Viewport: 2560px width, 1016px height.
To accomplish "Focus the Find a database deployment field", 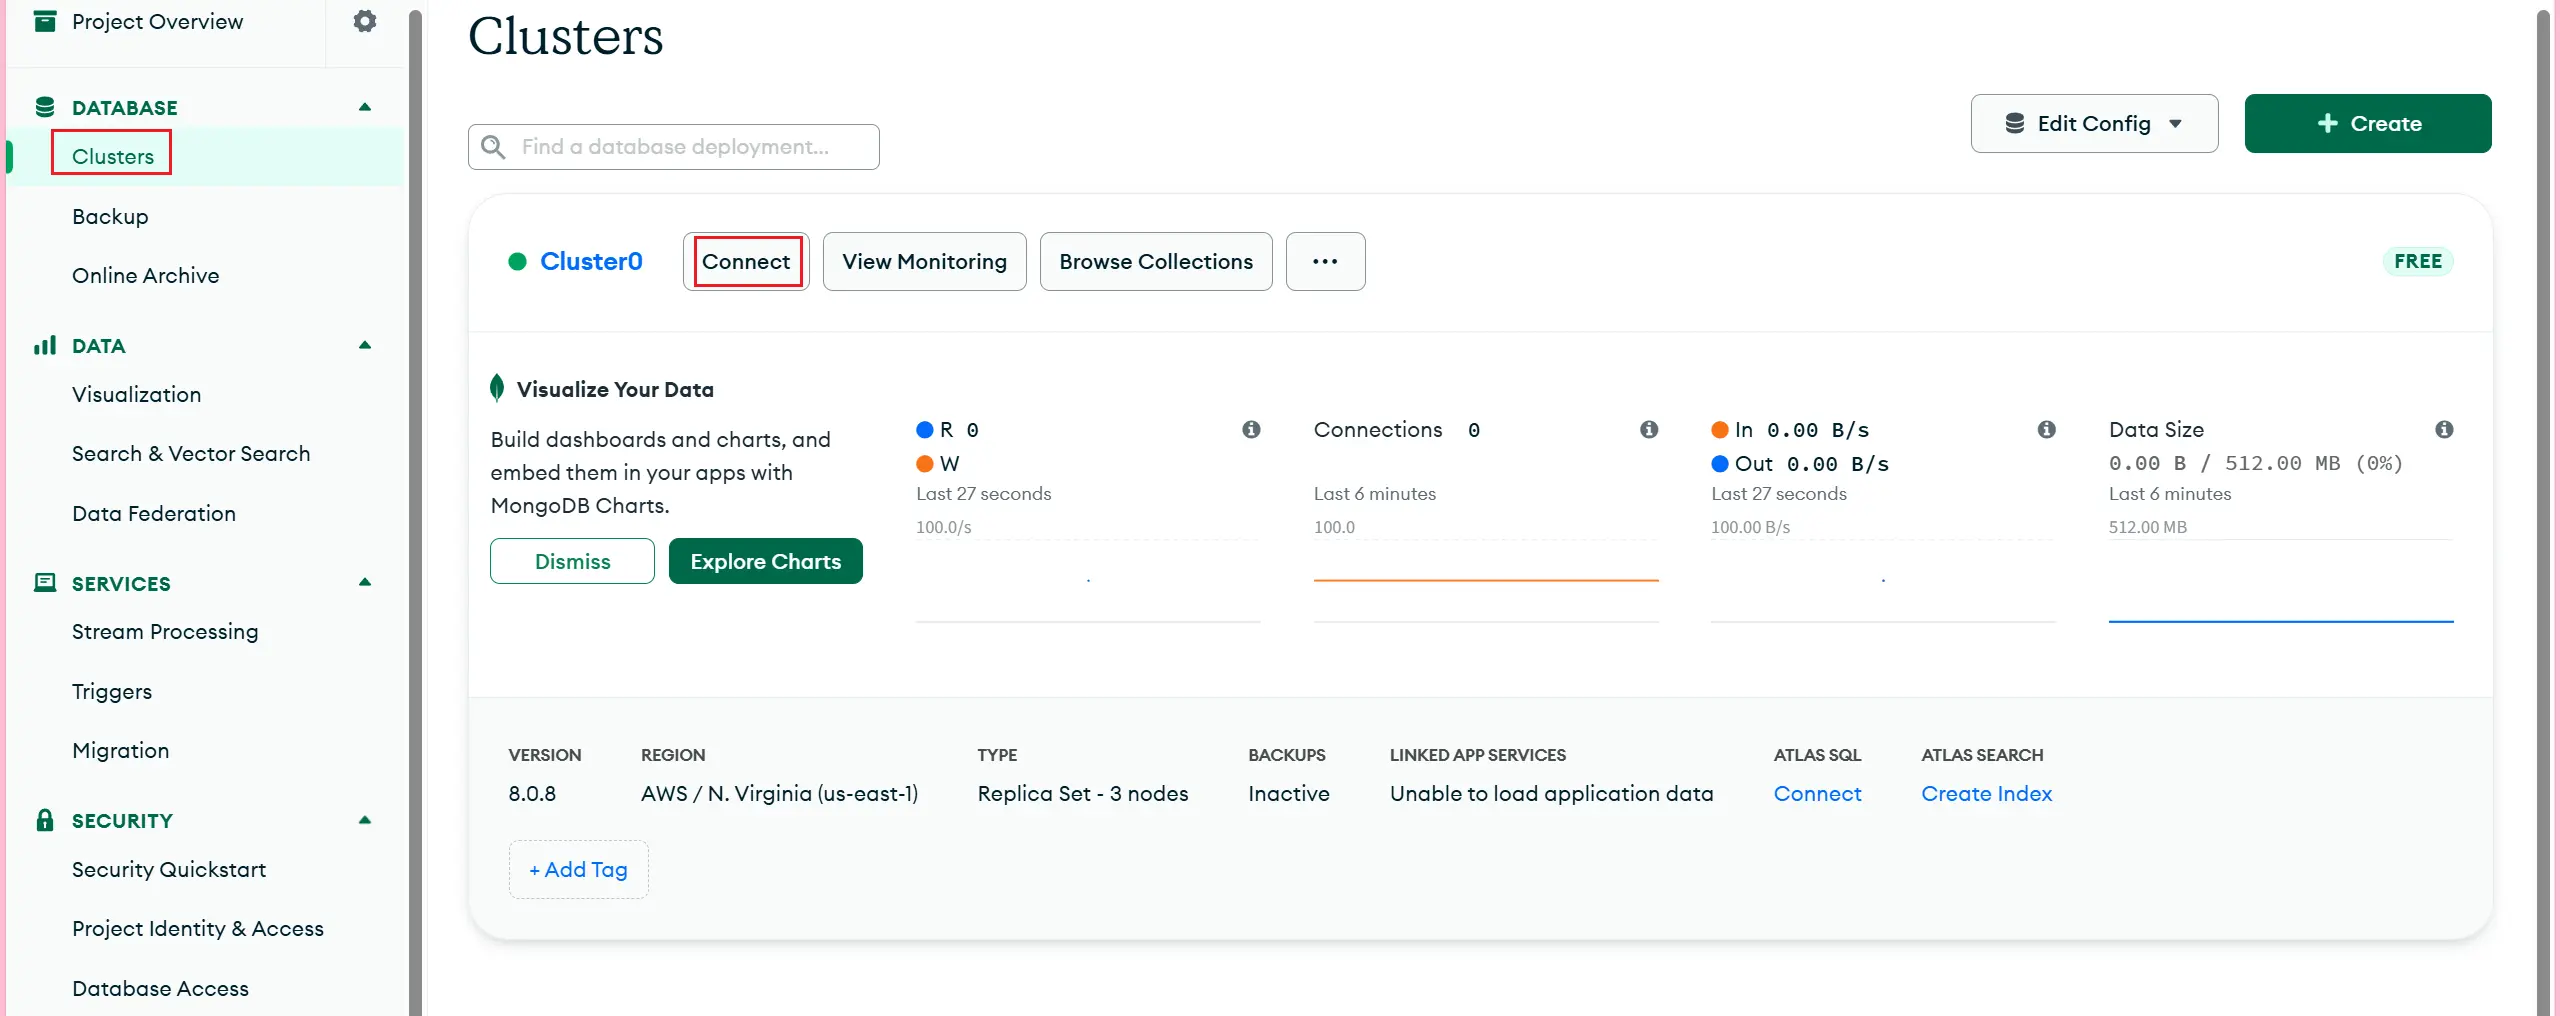I will [690, 147].
